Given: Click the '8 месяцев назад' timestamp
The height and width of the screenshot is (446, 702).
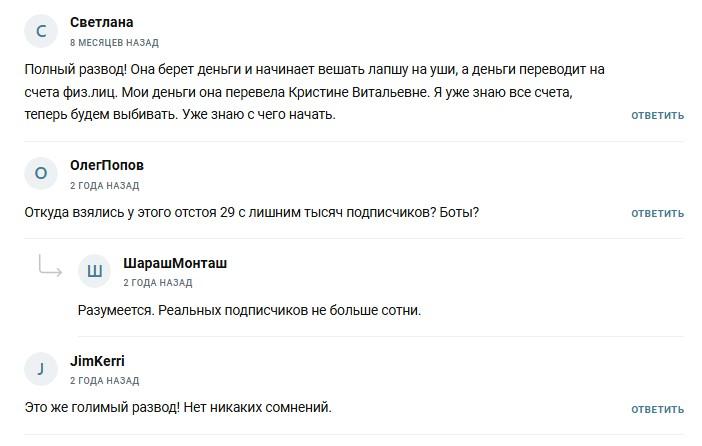Looking at the screenshot, I should coord(114,43).
